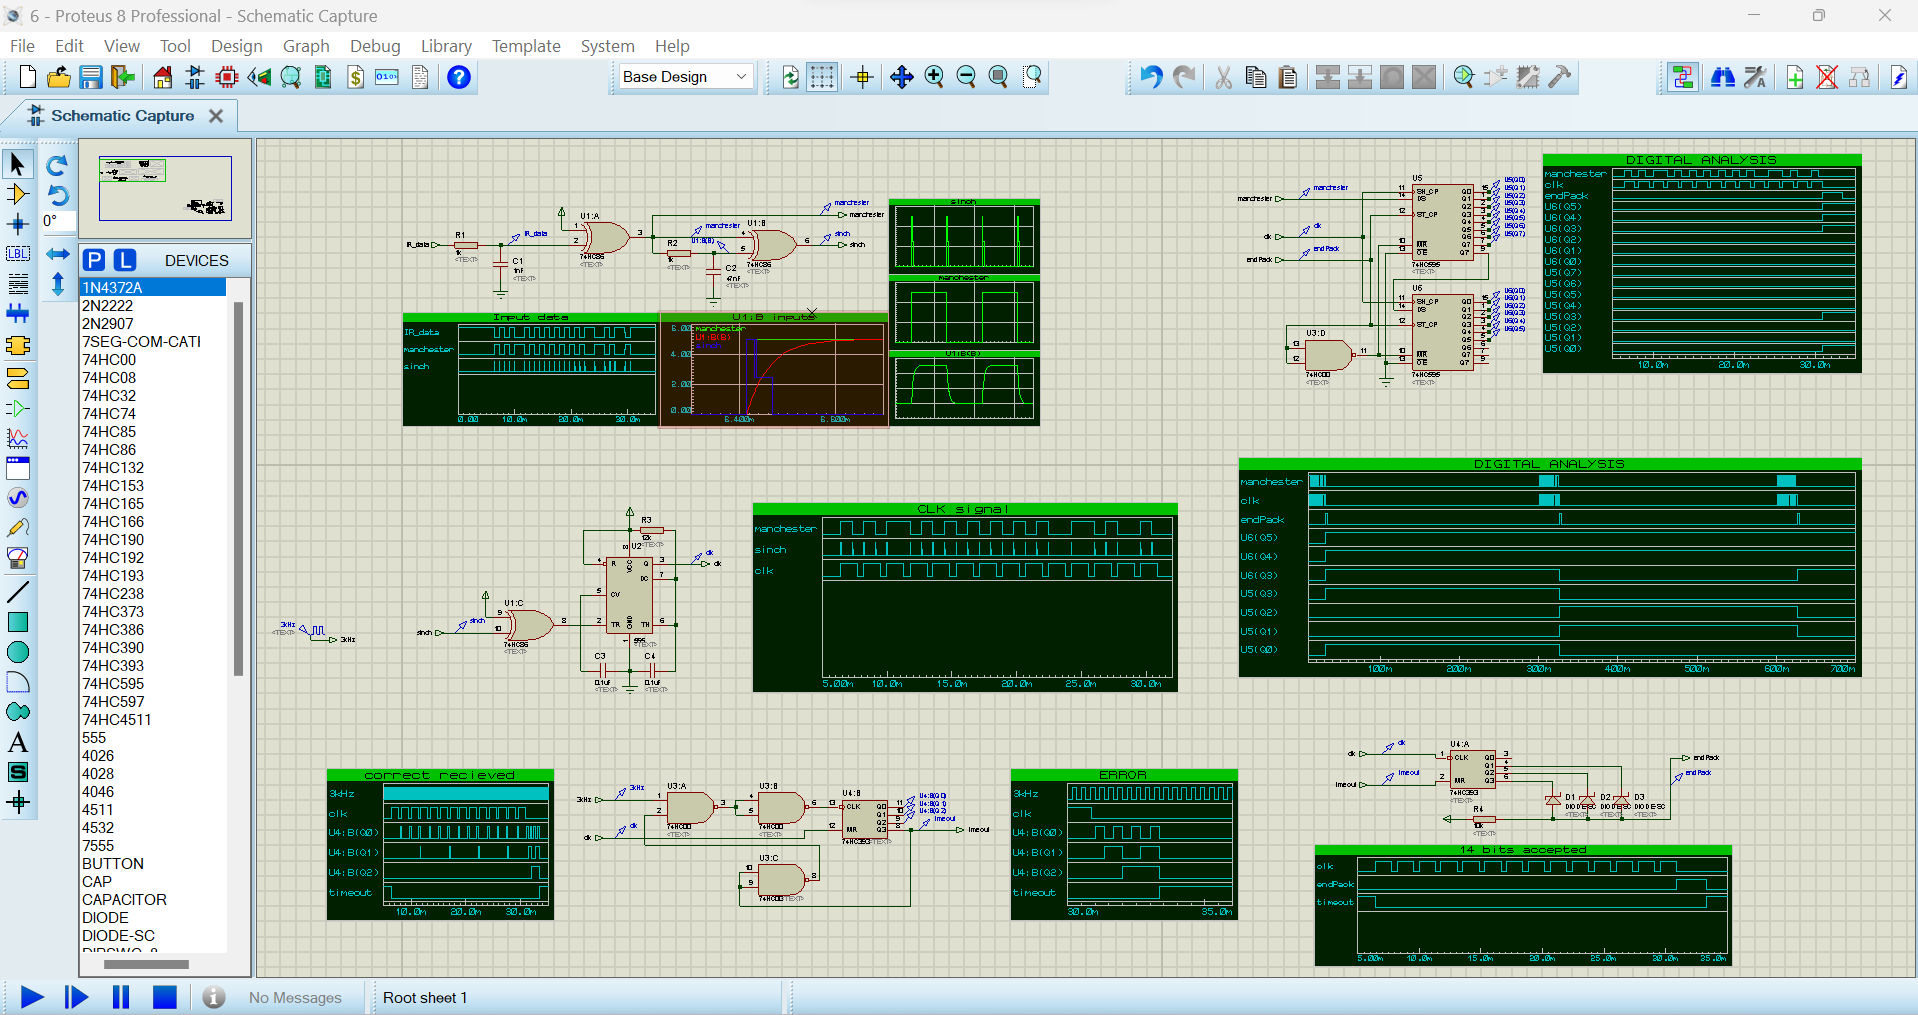Viewport: 1918px width, 1015px height.
Task: Click the rotation angle input field
Action: pos(58,222)
